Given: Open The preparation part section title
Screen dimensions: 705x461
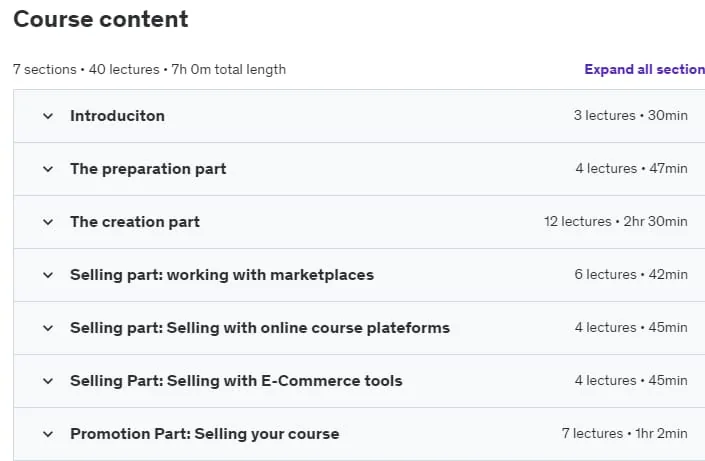Looking at the screenshot, I should (x=148, y=169).
